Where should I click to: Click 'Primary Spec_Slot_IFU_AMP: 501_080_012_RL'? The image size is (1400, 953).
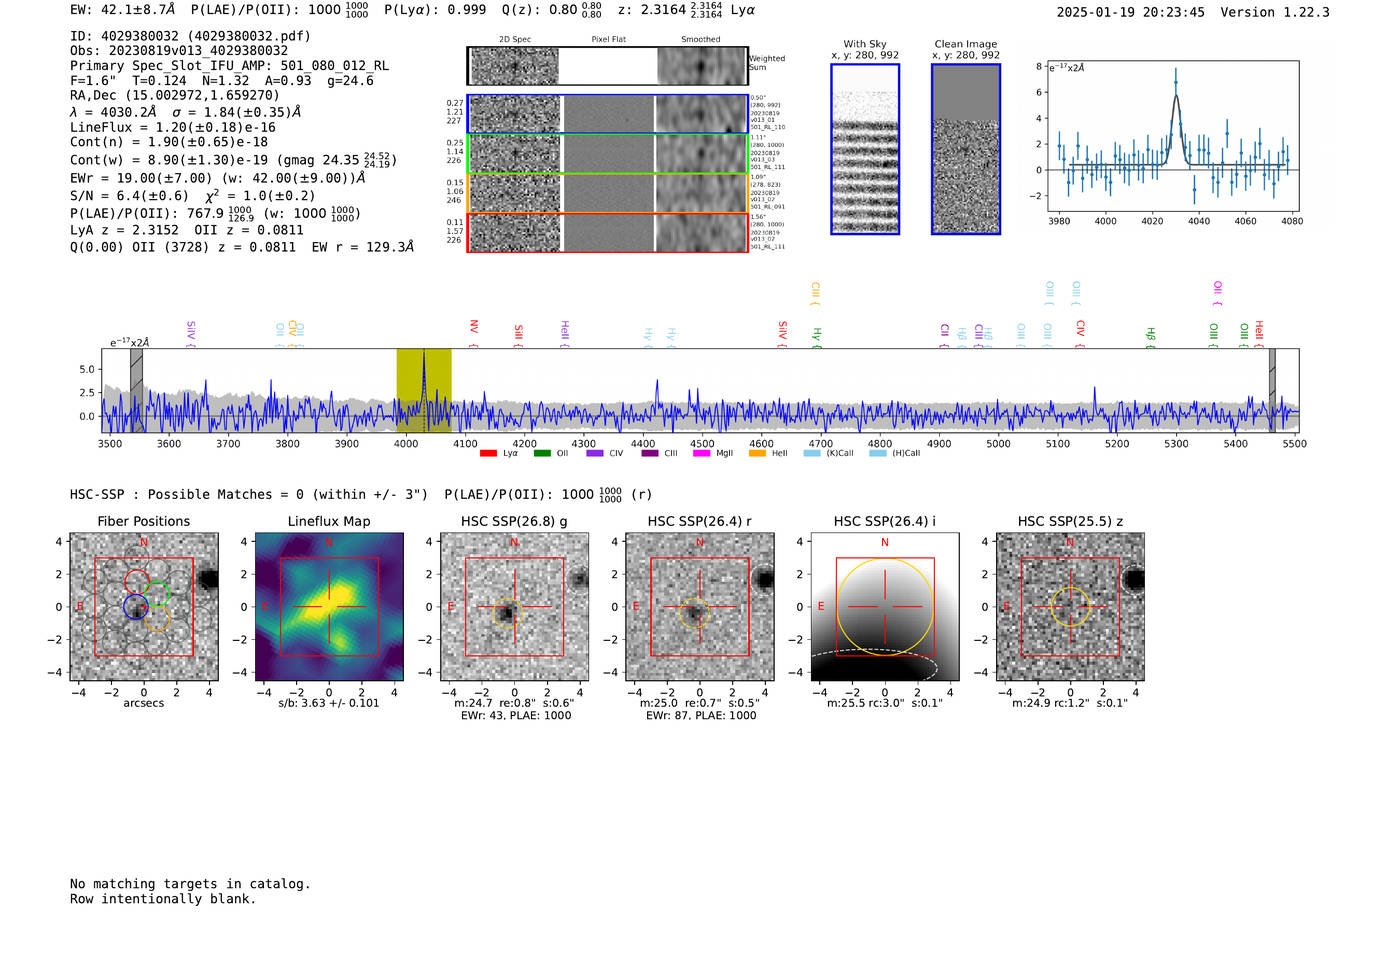point(229,66)
